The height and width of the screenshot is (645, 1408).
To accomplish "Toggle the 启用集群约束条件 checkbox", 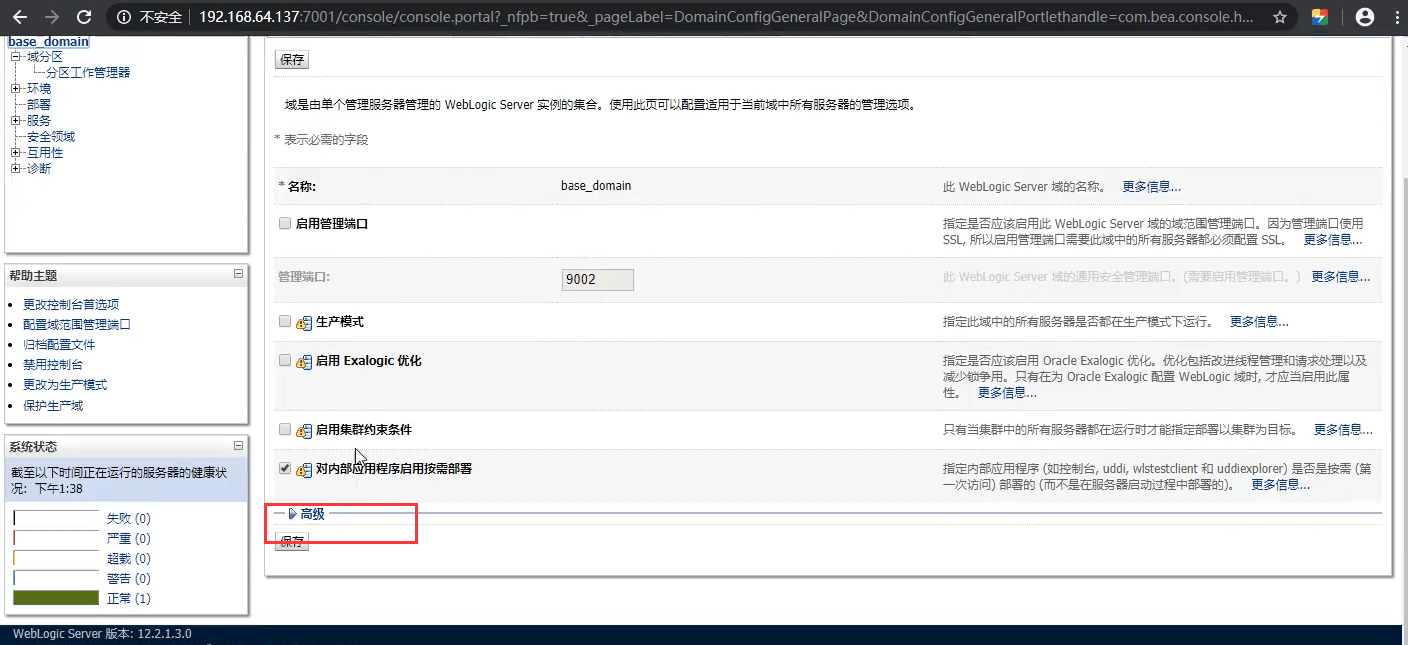I will [285, 429].
